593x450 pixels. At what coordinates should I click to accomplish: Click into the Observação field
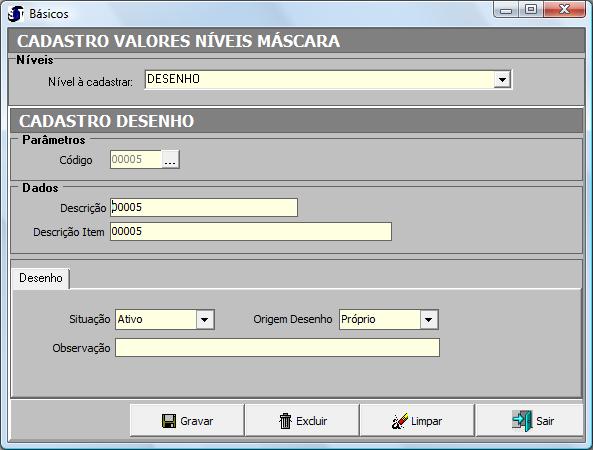click(277, 348)
